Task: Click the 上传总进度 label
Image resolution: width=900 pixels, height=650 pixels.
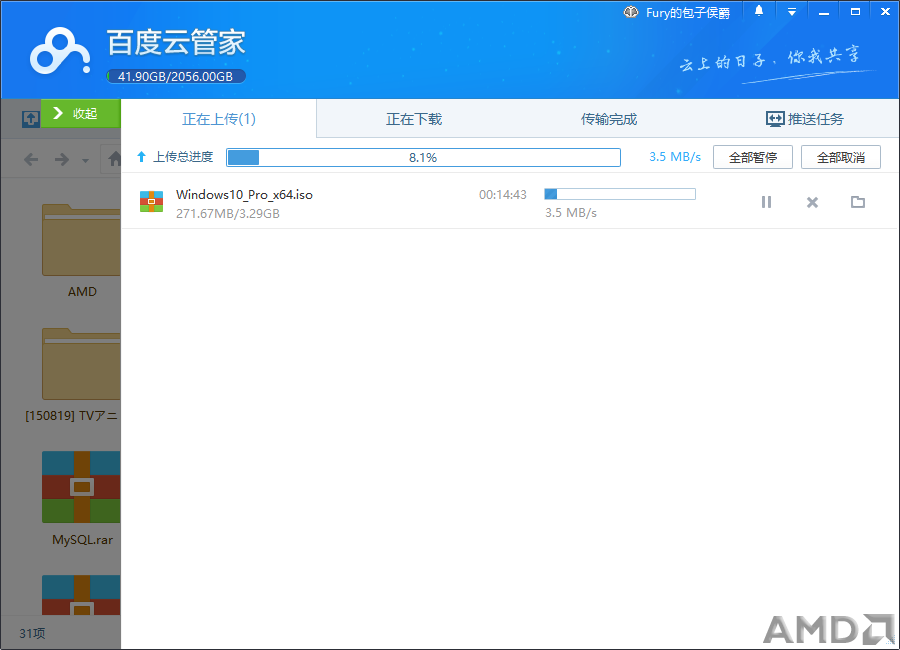Action: (x=183, y=157)
